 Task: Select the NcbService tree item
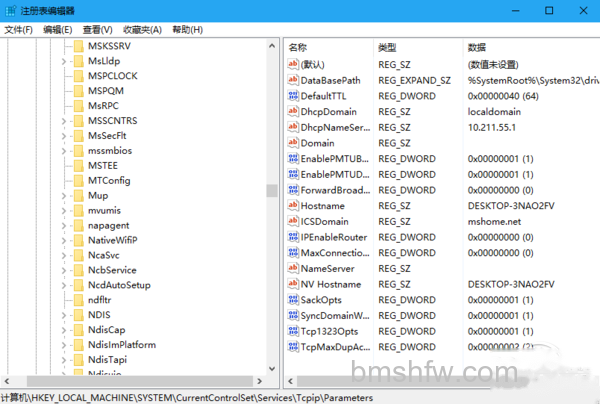(112, 270)
